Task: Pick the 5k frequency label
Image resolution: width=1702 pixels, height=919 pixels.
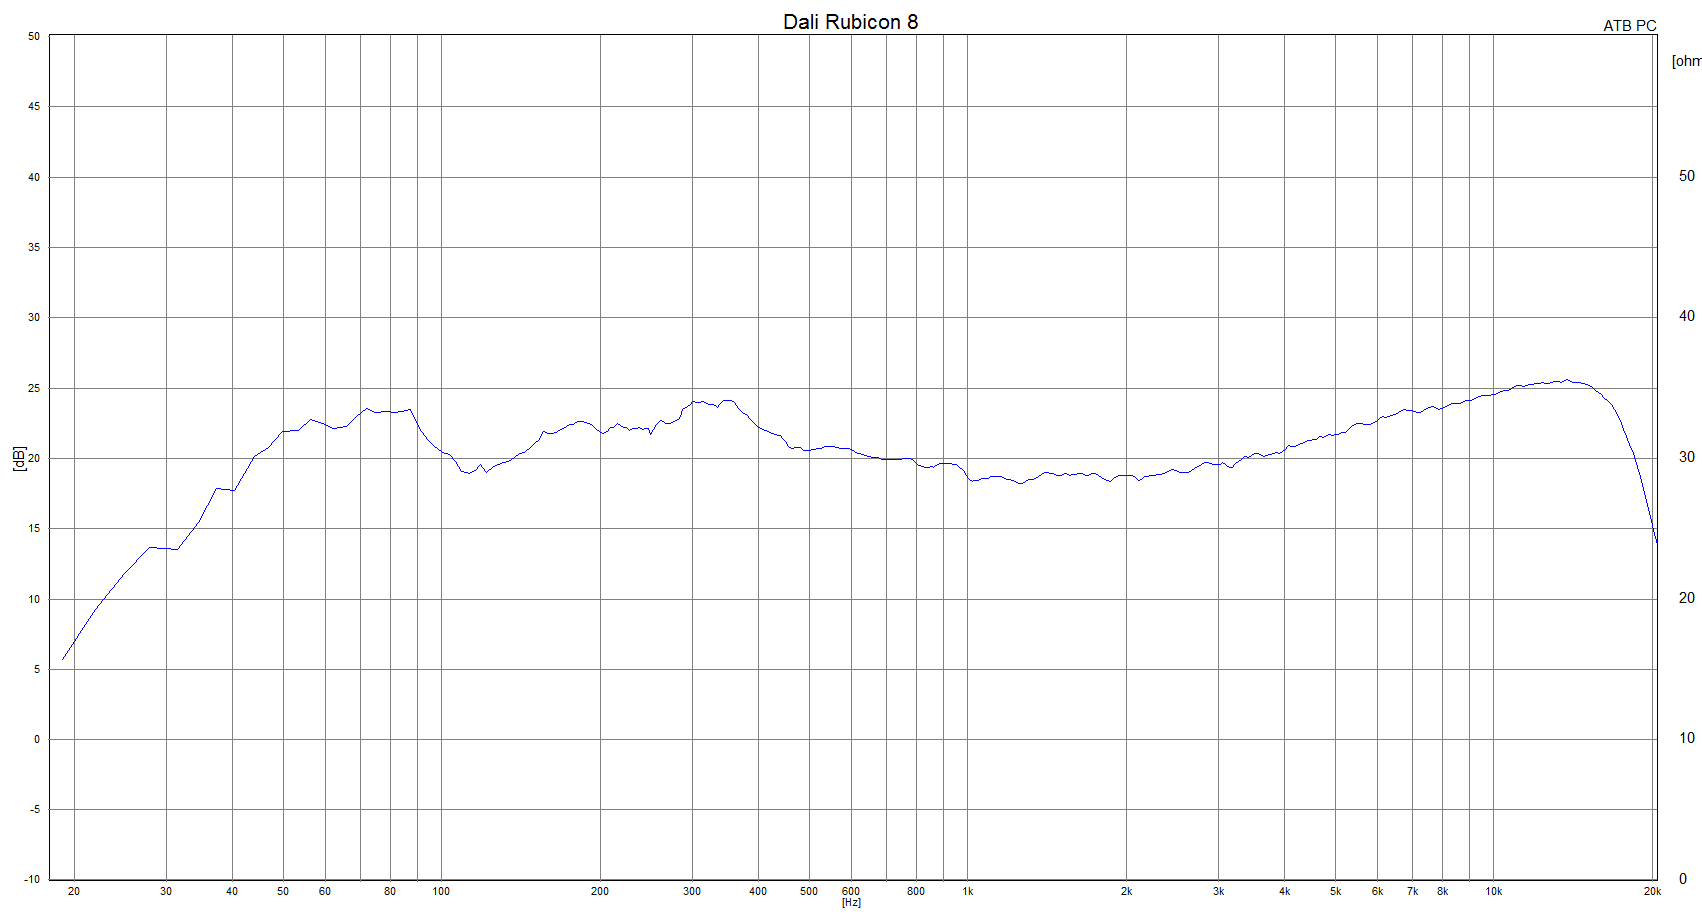Action: pos(1336,891)
